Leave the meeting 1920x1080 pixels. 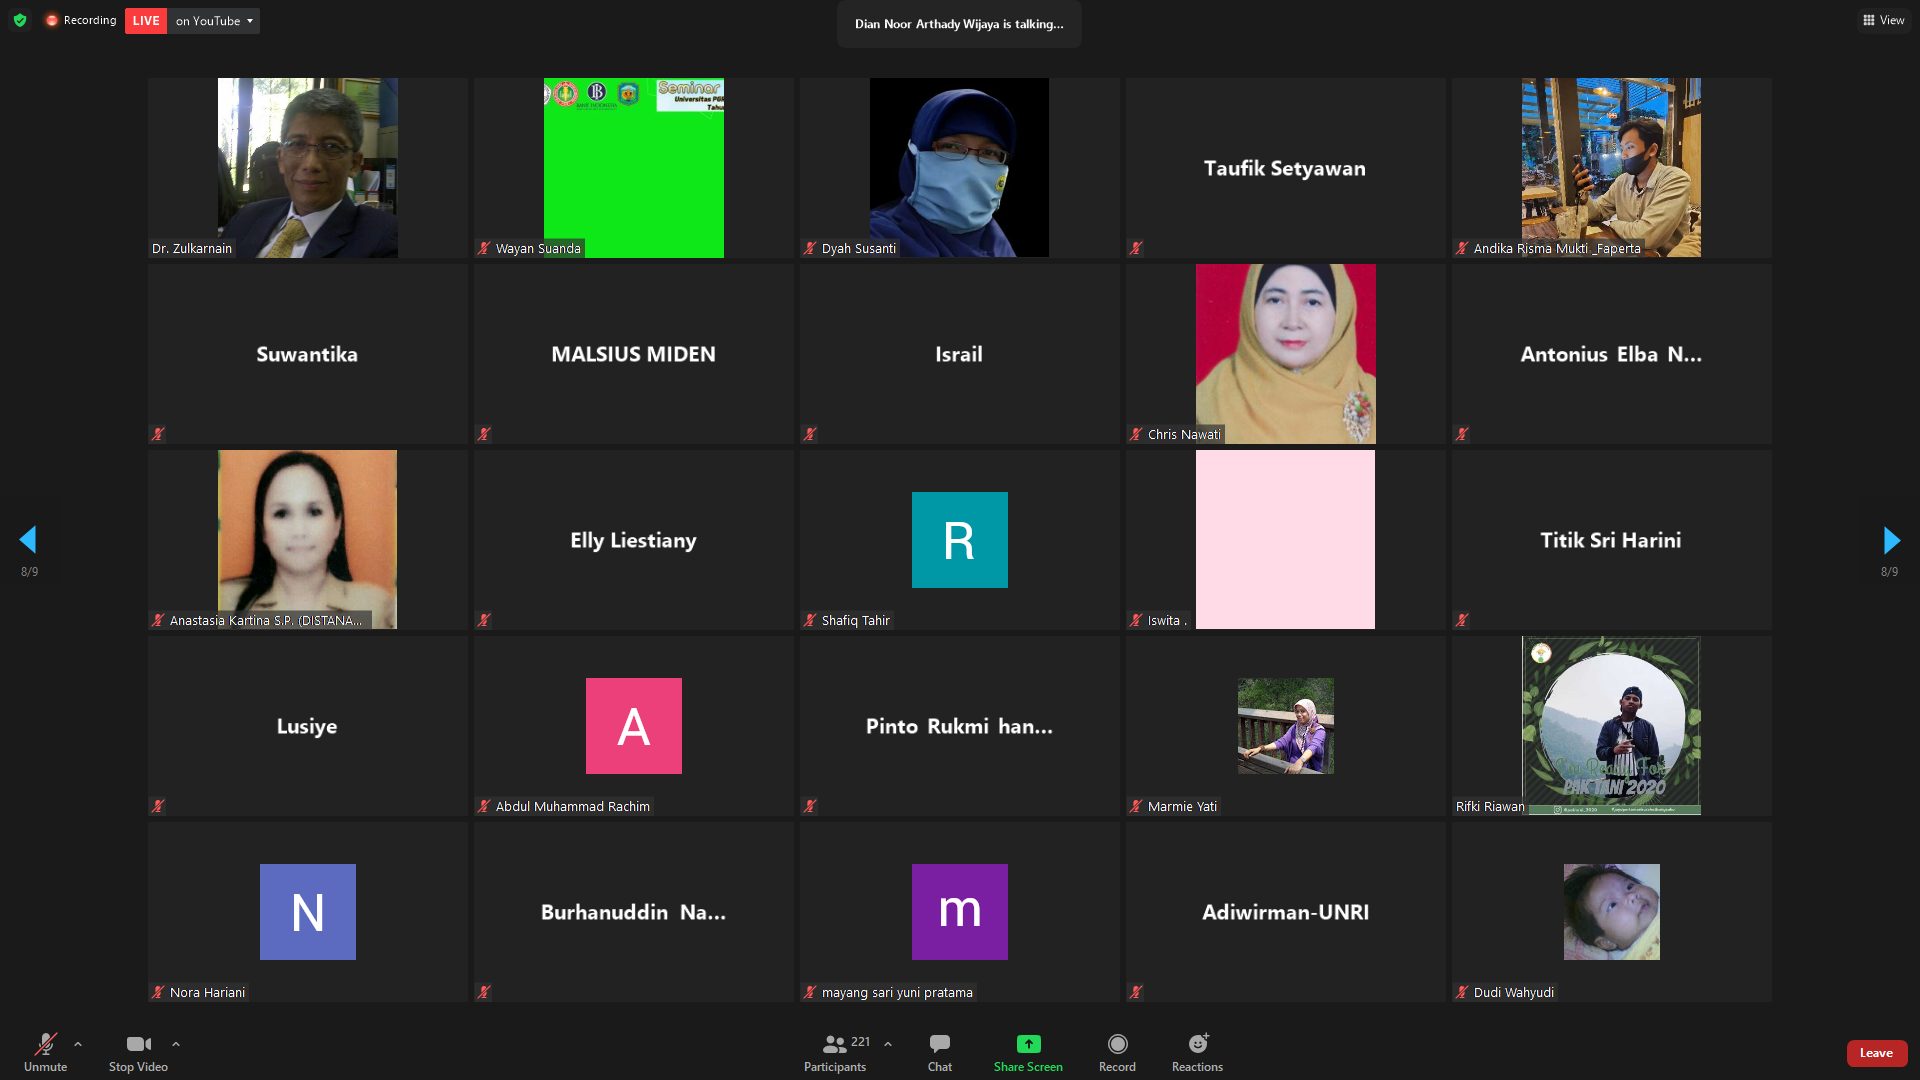[1876, 1053]
